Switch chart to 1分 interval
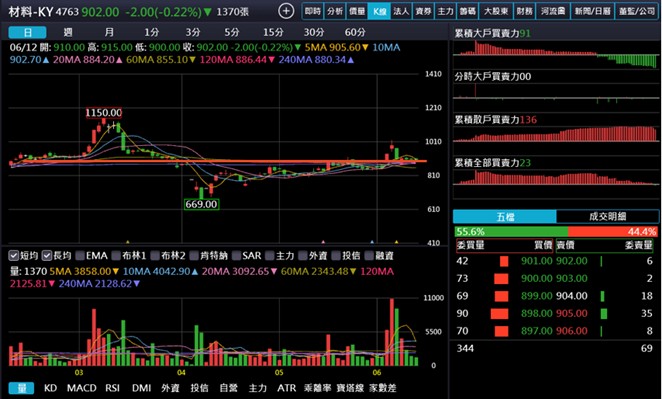The width and height of the screenshot is (662, 399). [152, 32]
